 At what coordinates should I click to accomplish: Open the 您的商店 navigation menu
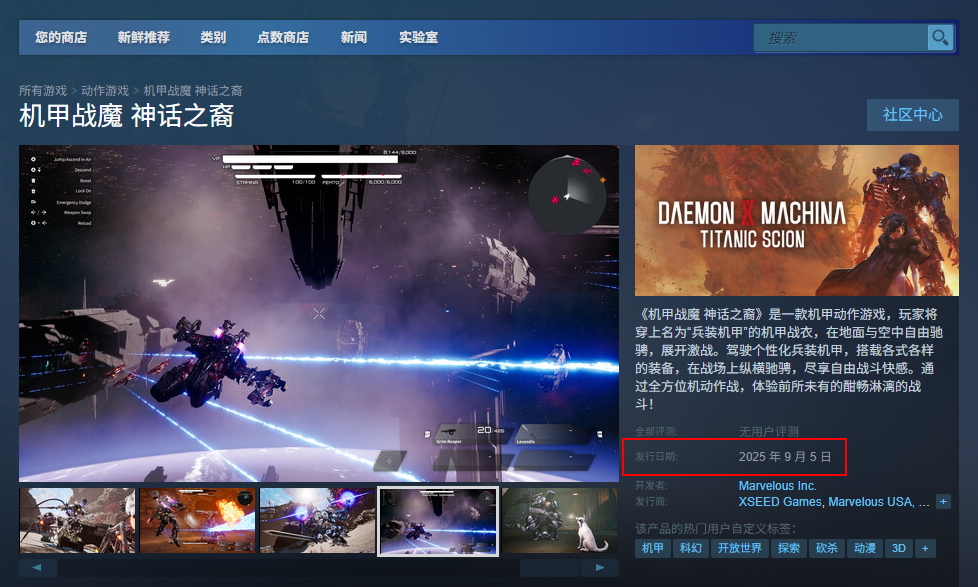click(61, 38)
